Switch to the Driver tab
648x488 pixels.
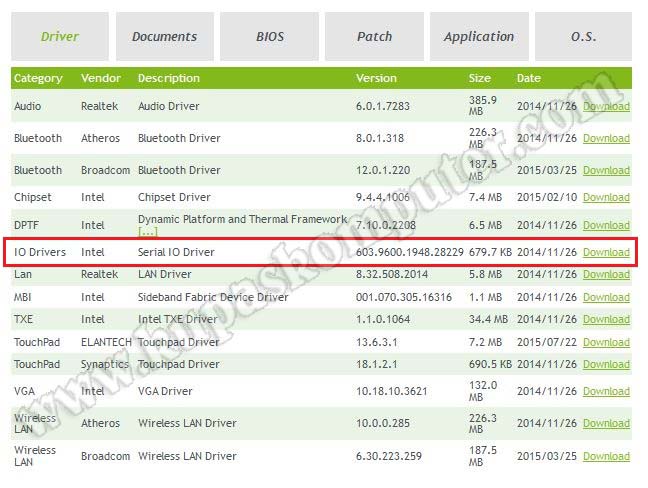coord(59,37)
